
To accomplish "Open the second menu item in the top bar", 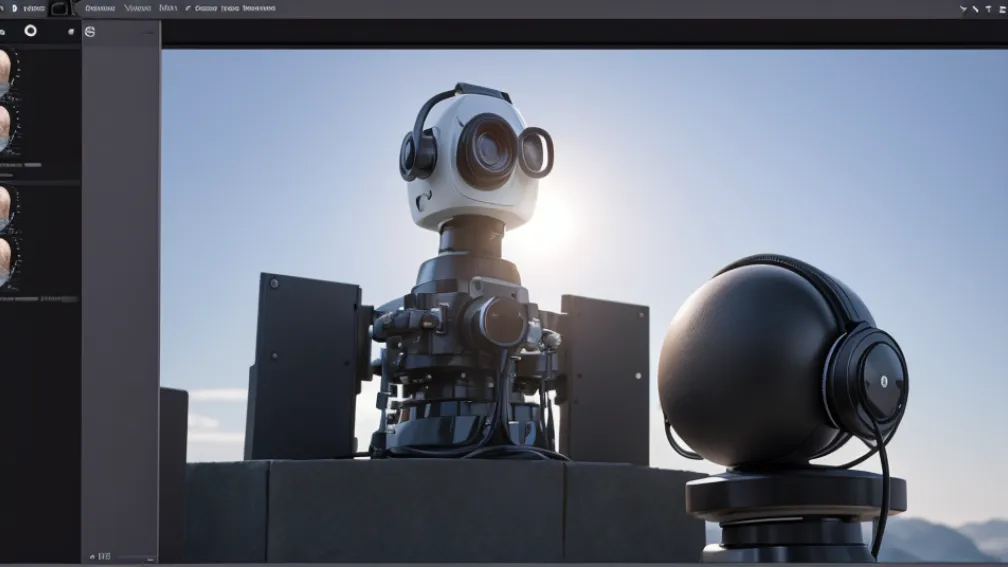I will [x=137, y=8].
